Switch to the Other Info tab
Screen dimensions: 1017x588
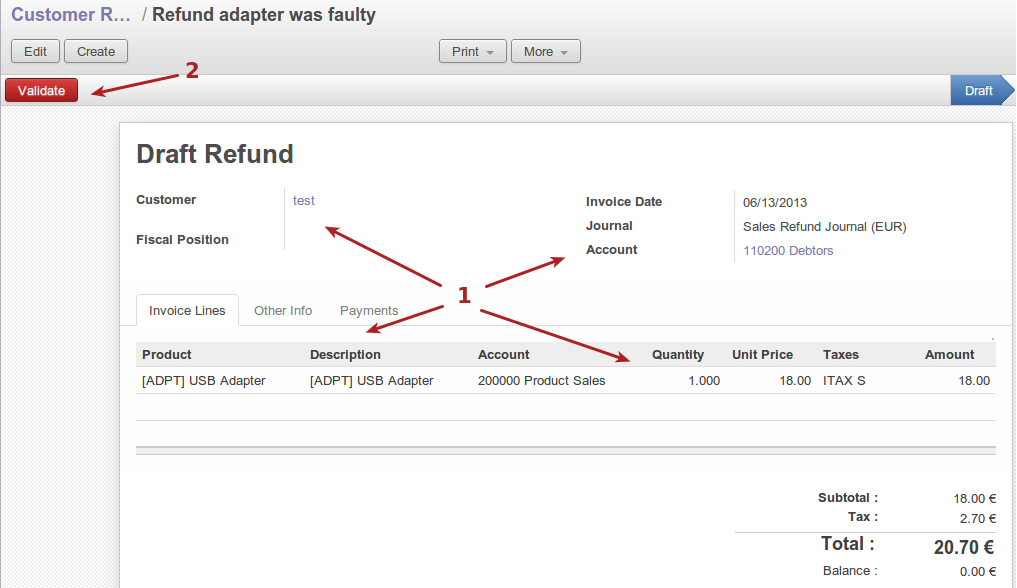(283, 310)
